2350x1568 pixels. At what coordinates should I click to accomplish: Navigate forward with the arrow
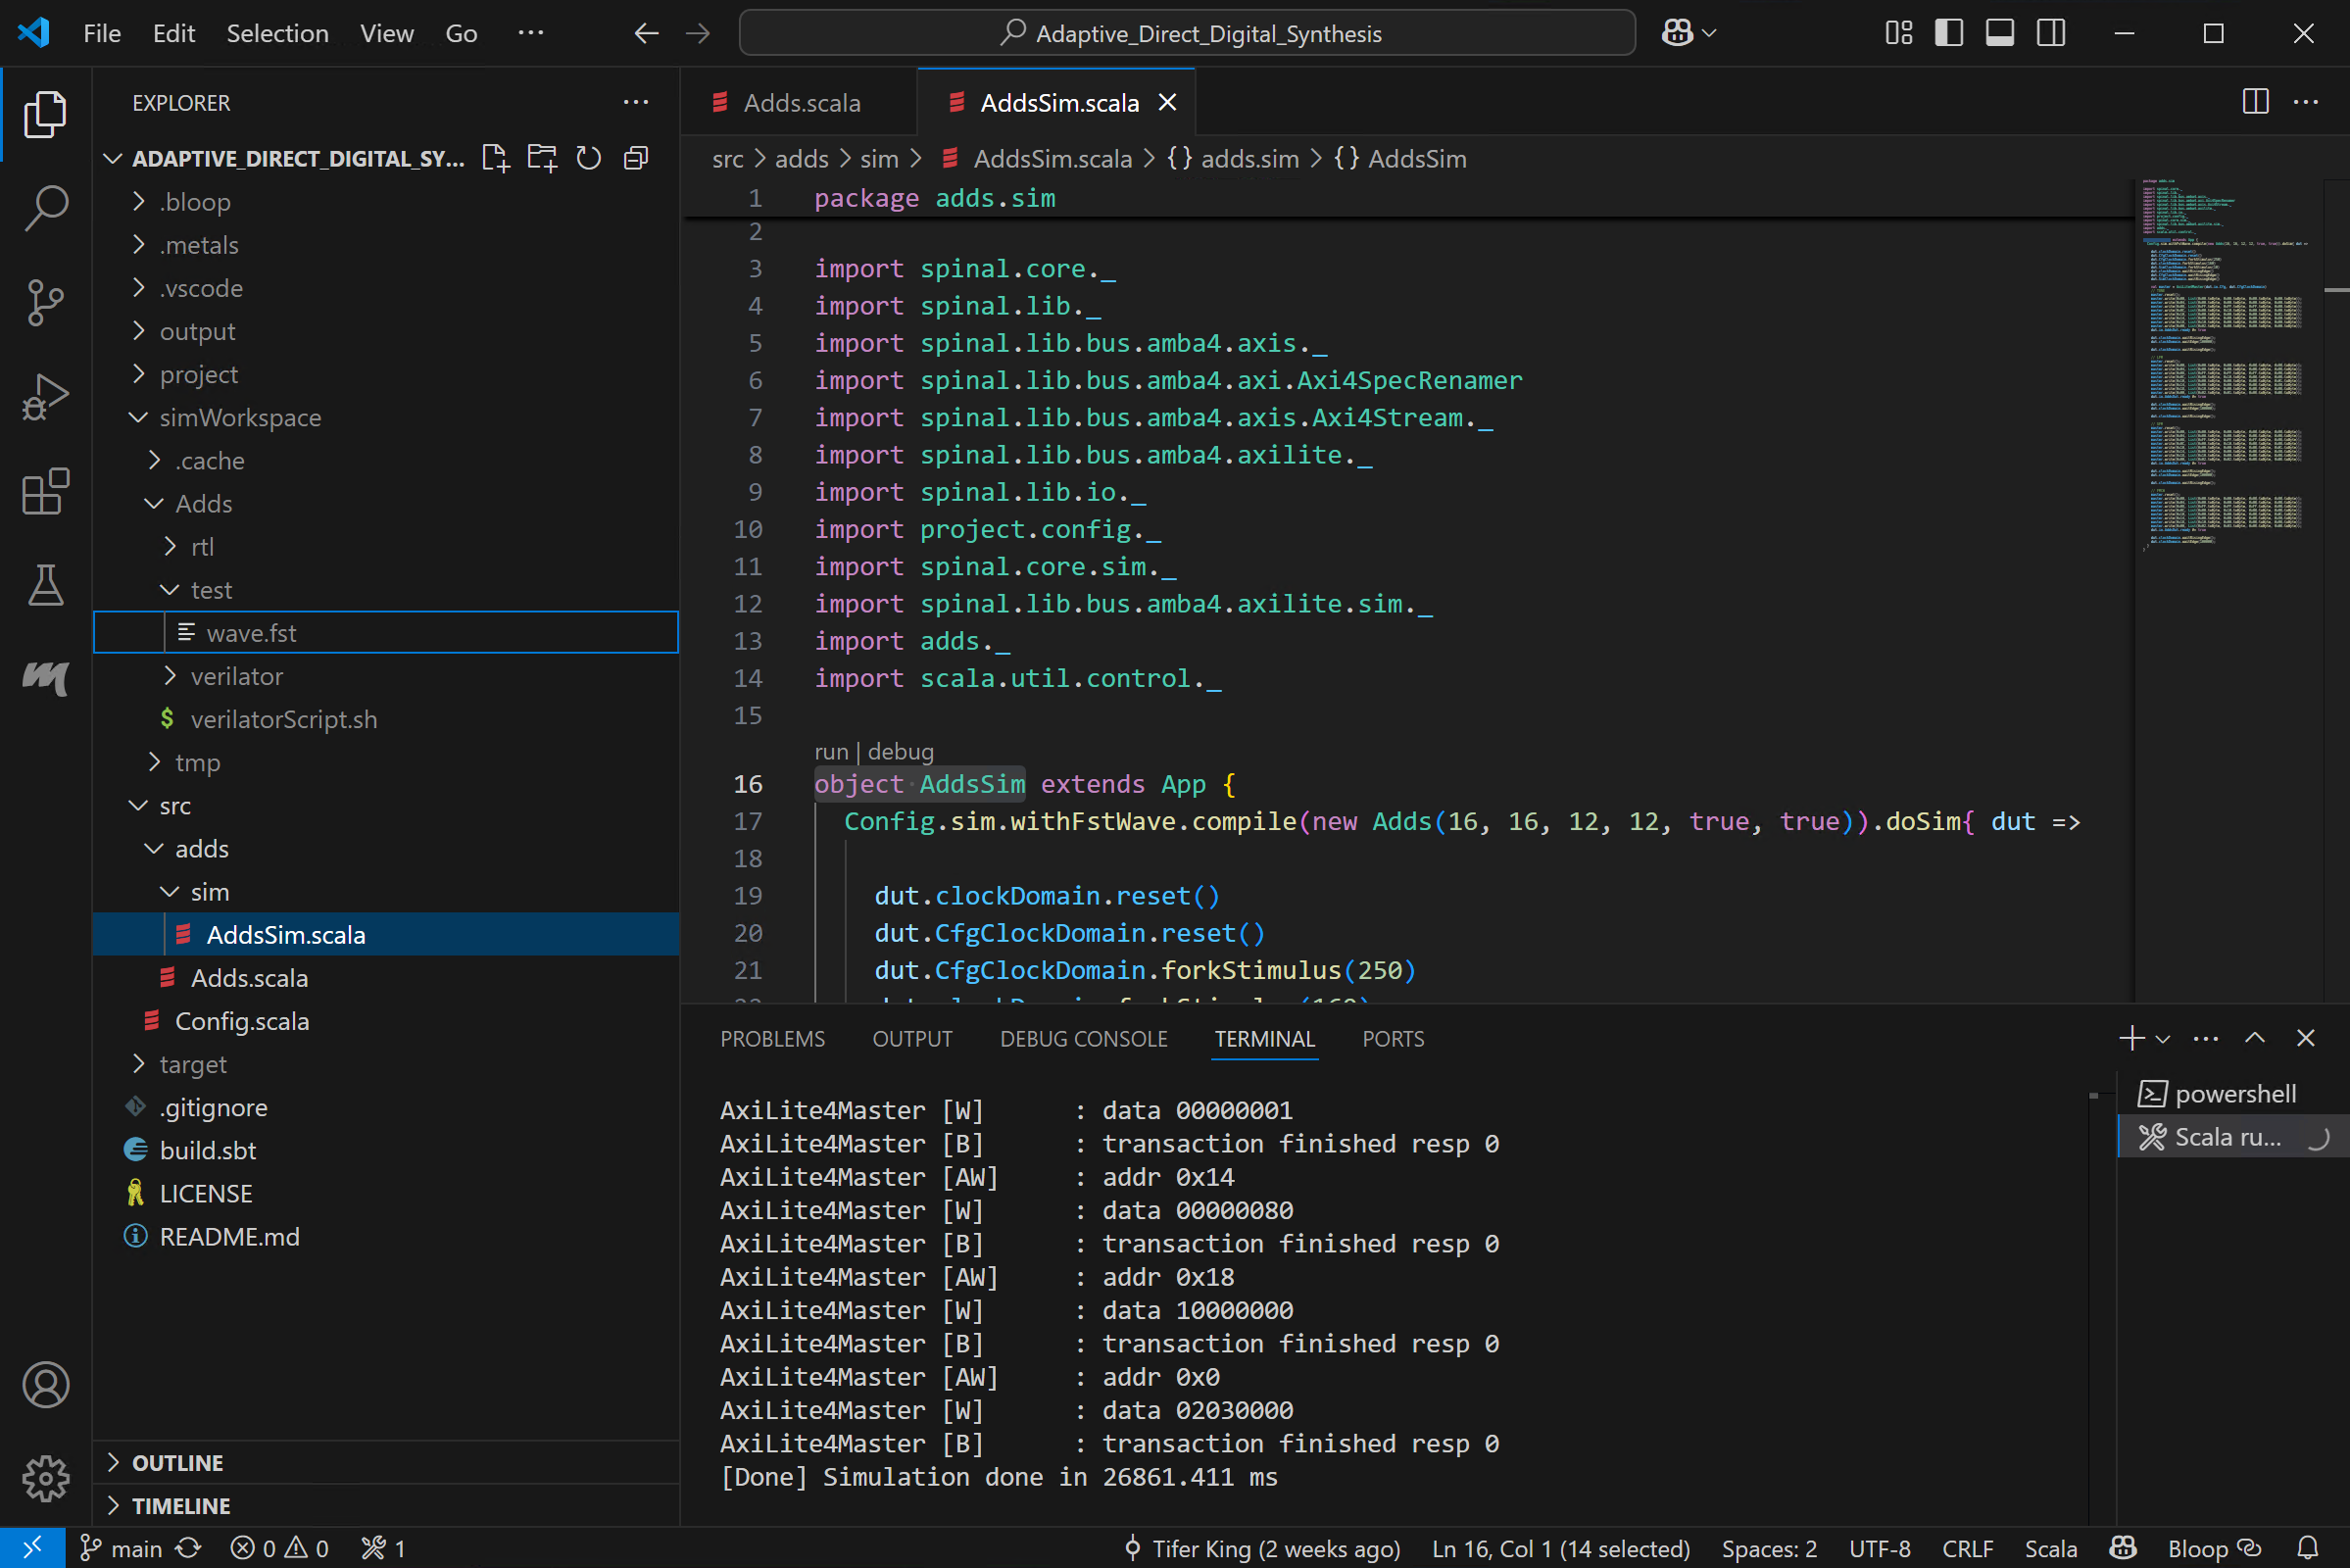pos(698,33)
